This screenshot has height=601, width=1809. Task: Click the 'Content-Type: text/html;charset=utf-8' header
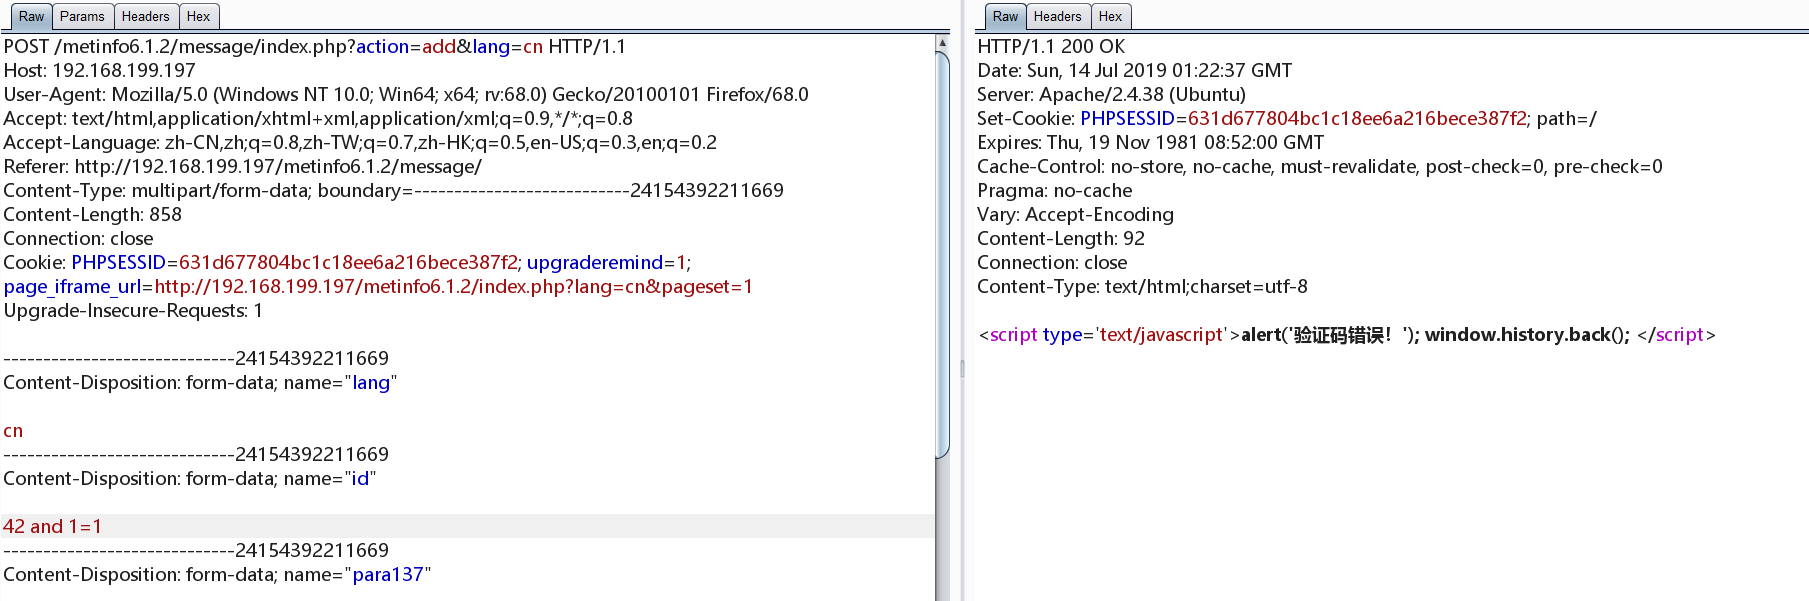tap(1143, 287)
